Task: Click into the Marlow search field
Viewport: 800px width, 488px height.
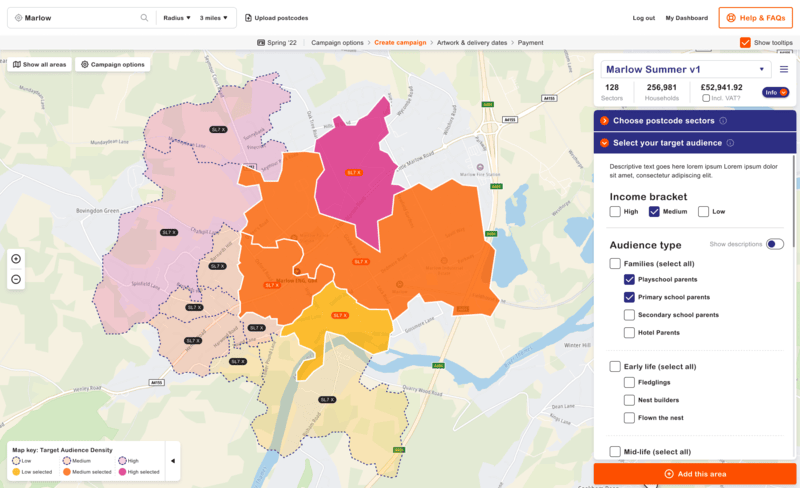Action: [82, 18]
